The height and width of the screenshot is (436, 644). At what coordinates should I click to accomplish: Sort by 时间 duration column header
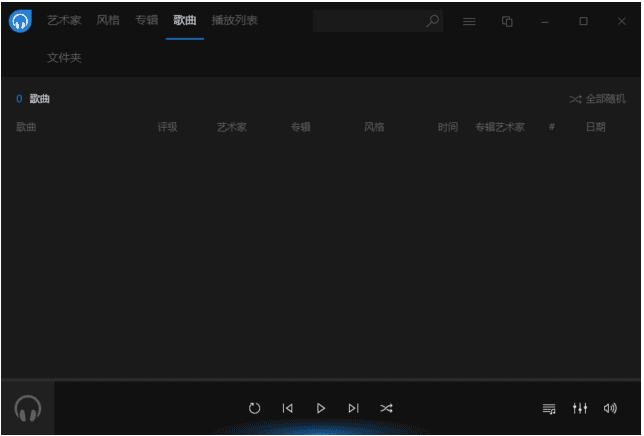pos(448,127)
